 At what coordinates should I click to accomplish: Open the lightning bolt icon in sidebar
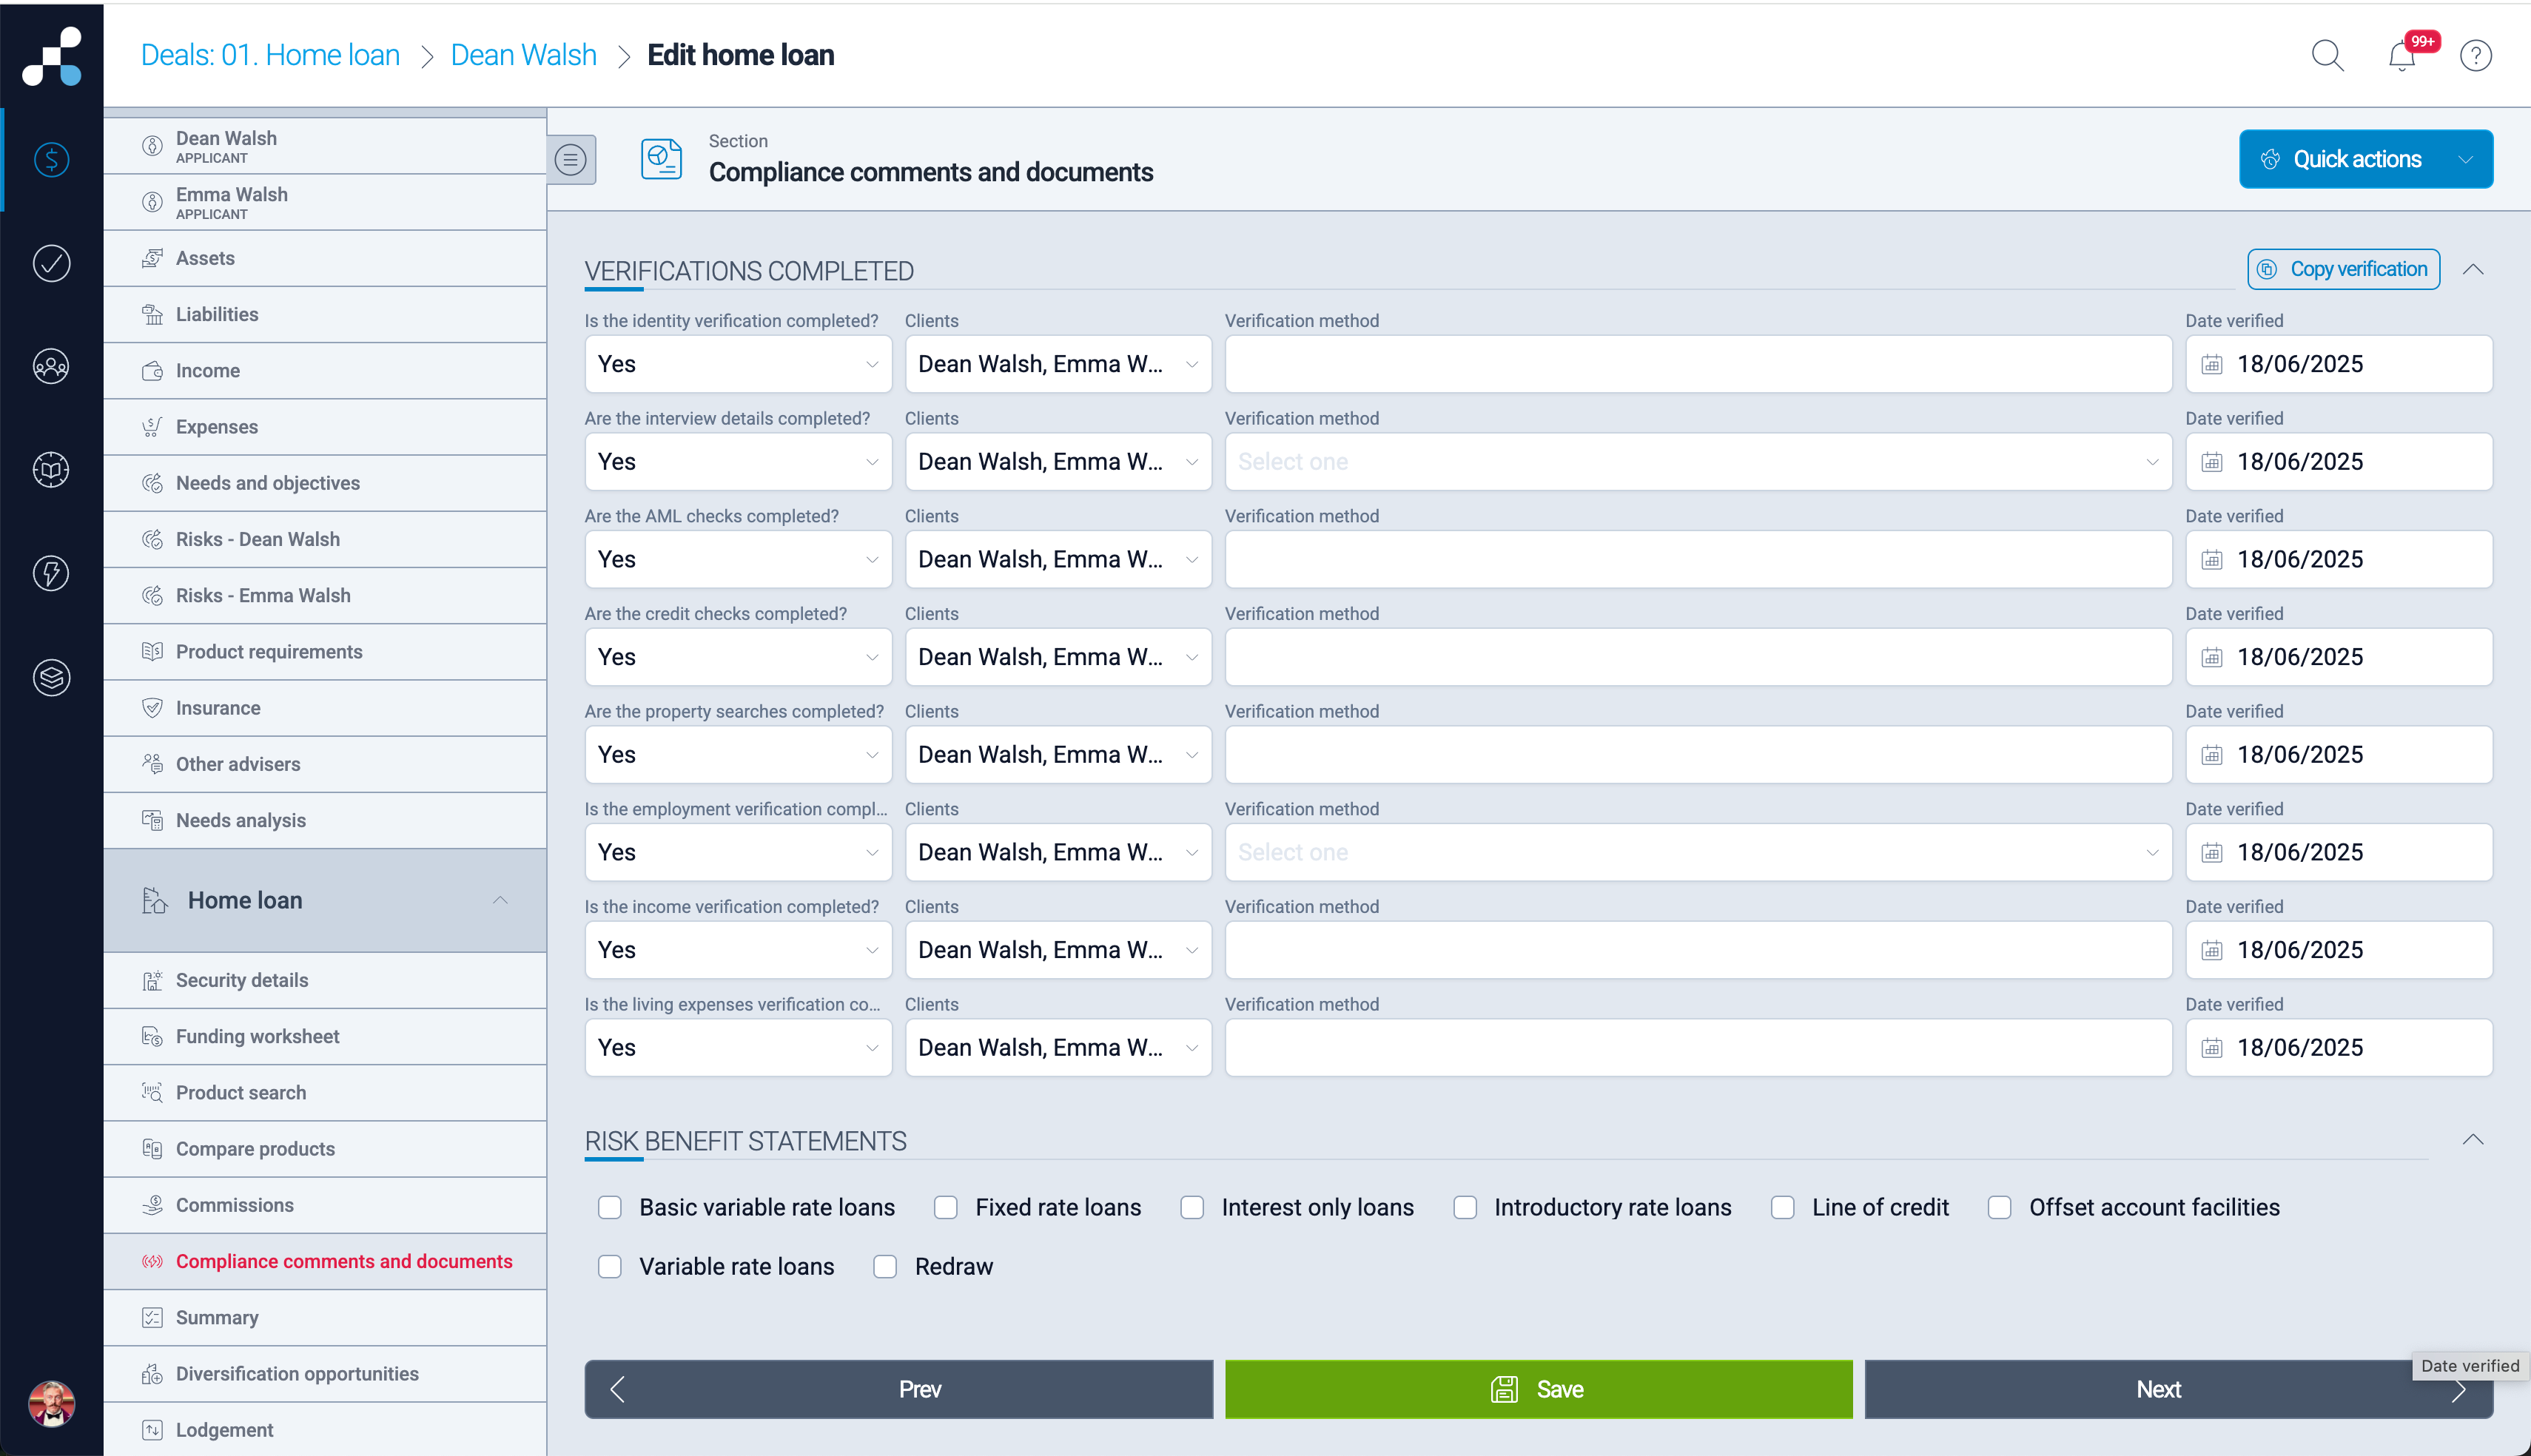[52, 574]
